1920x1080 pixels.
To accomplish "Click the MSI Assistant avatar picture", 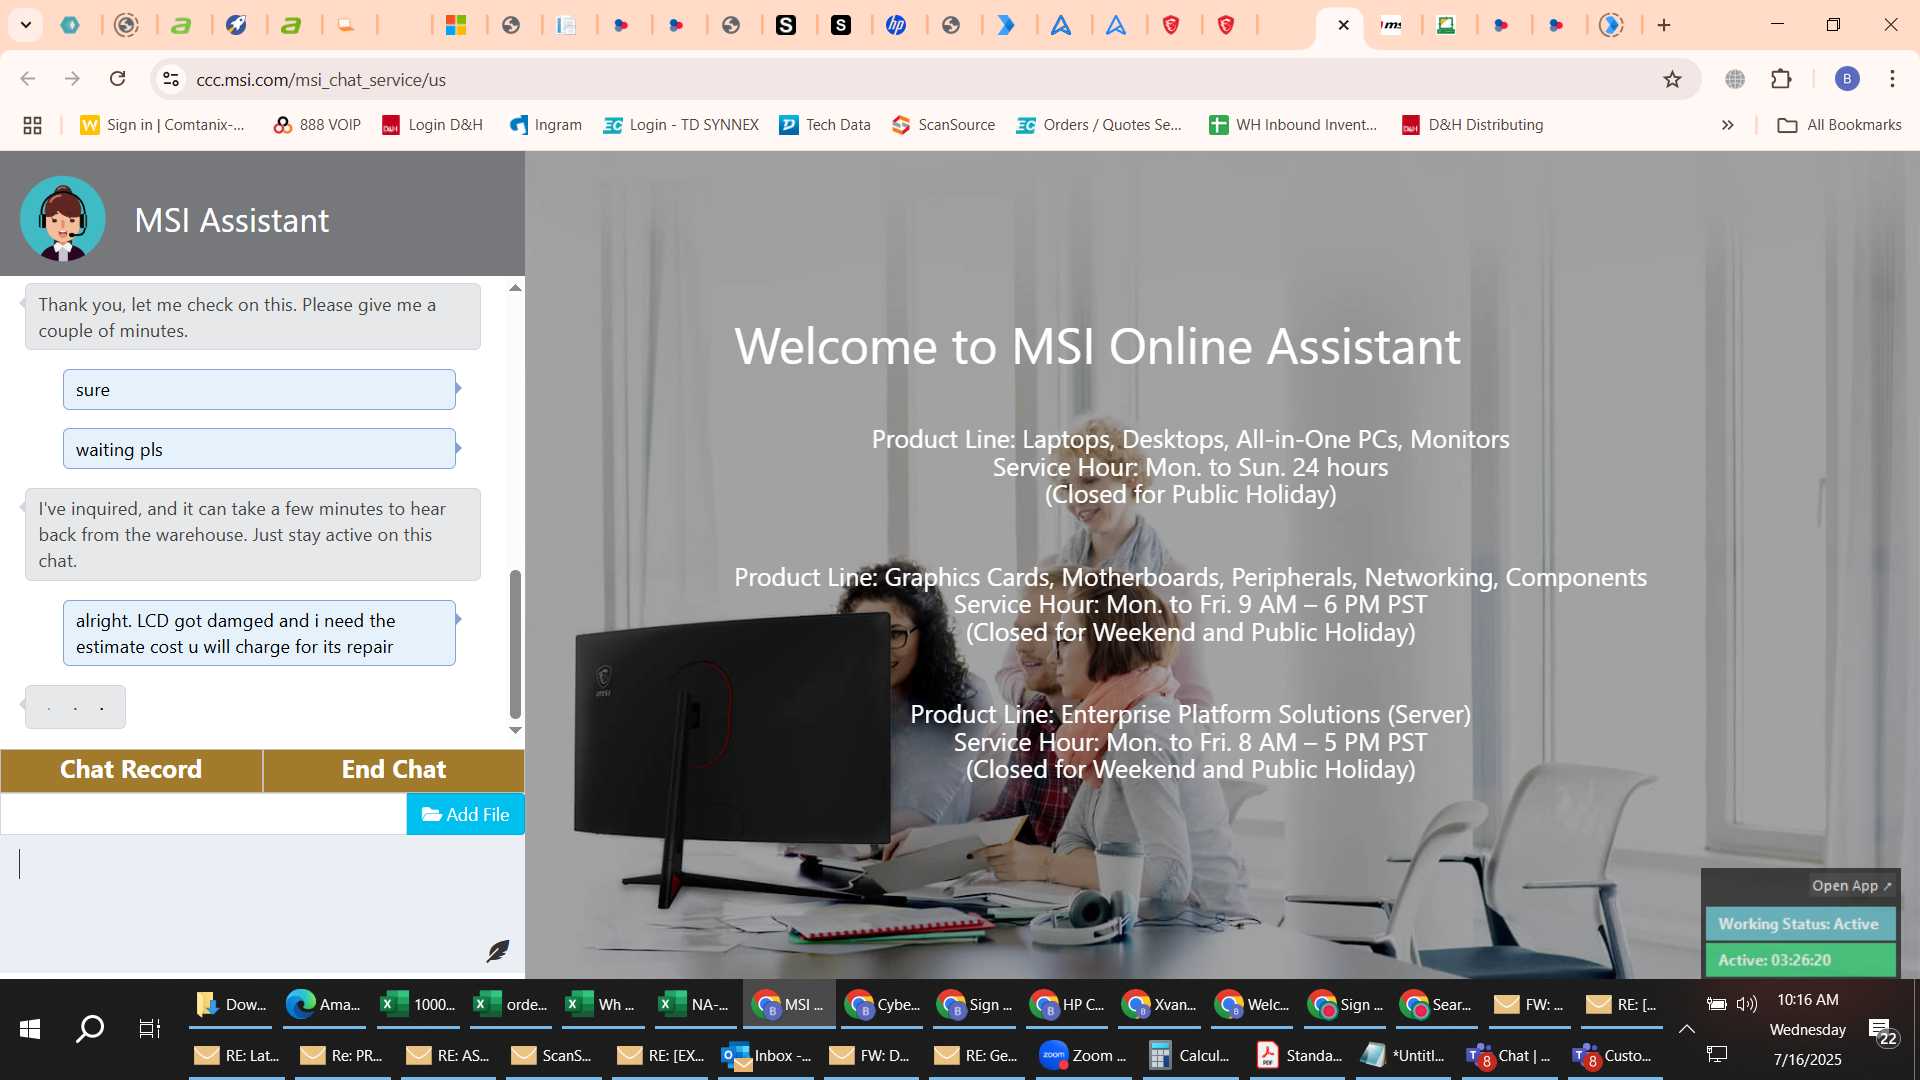I will pyautogui.click(x=62, y=219).
